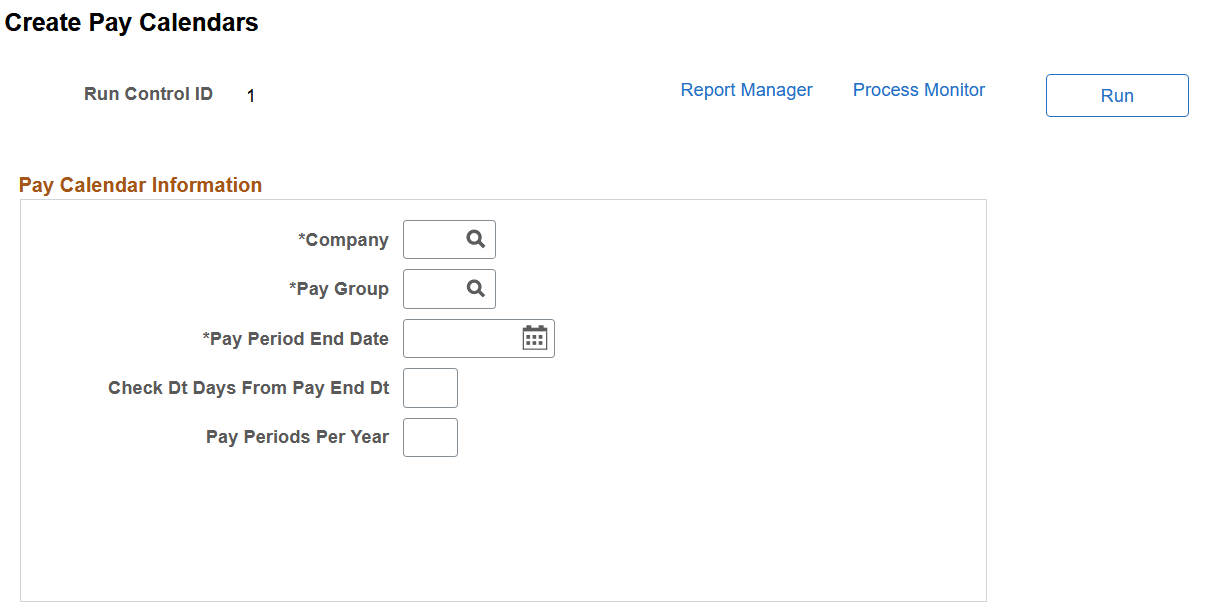Select the magnifier icon next to Pay Group
The height and width of the screenshot is (612, 1208).
[x=476, y=288]
